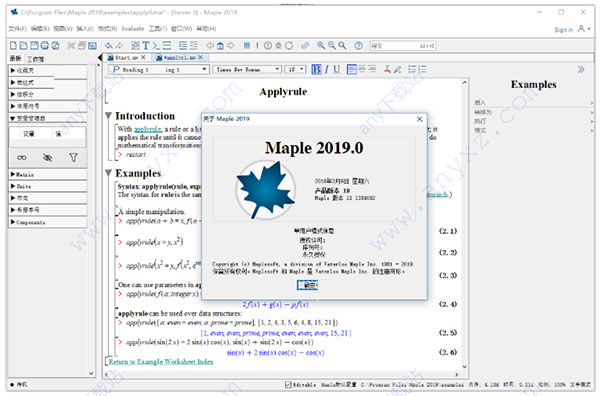Click into the toolbar search field
The height and width of the screenshot is (396, 600).
[x=402, y=46]
